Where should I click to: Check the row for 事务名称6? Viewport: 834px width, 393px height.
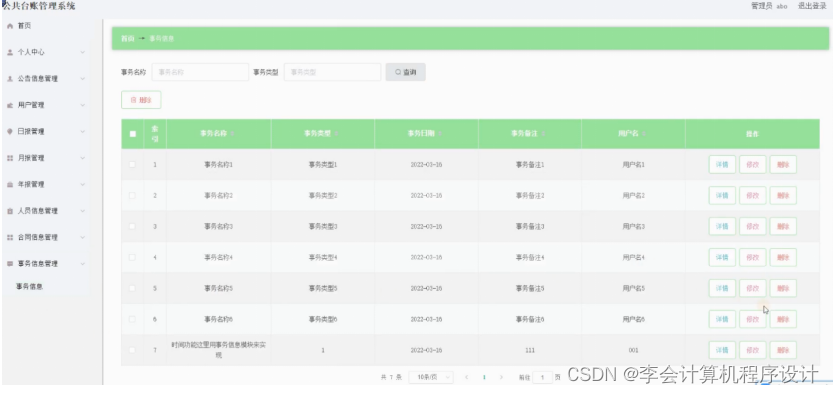132,319
